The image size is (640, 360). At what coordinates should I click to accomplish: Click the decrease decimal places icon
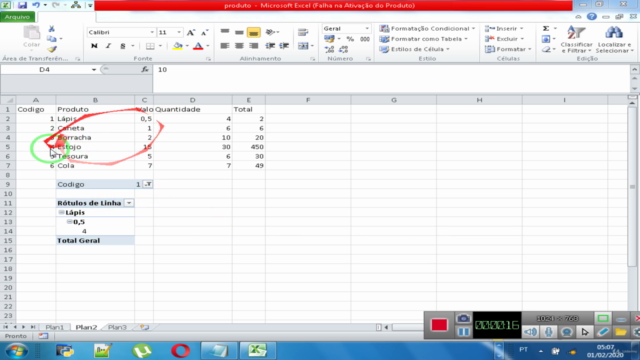coord(344,49)
